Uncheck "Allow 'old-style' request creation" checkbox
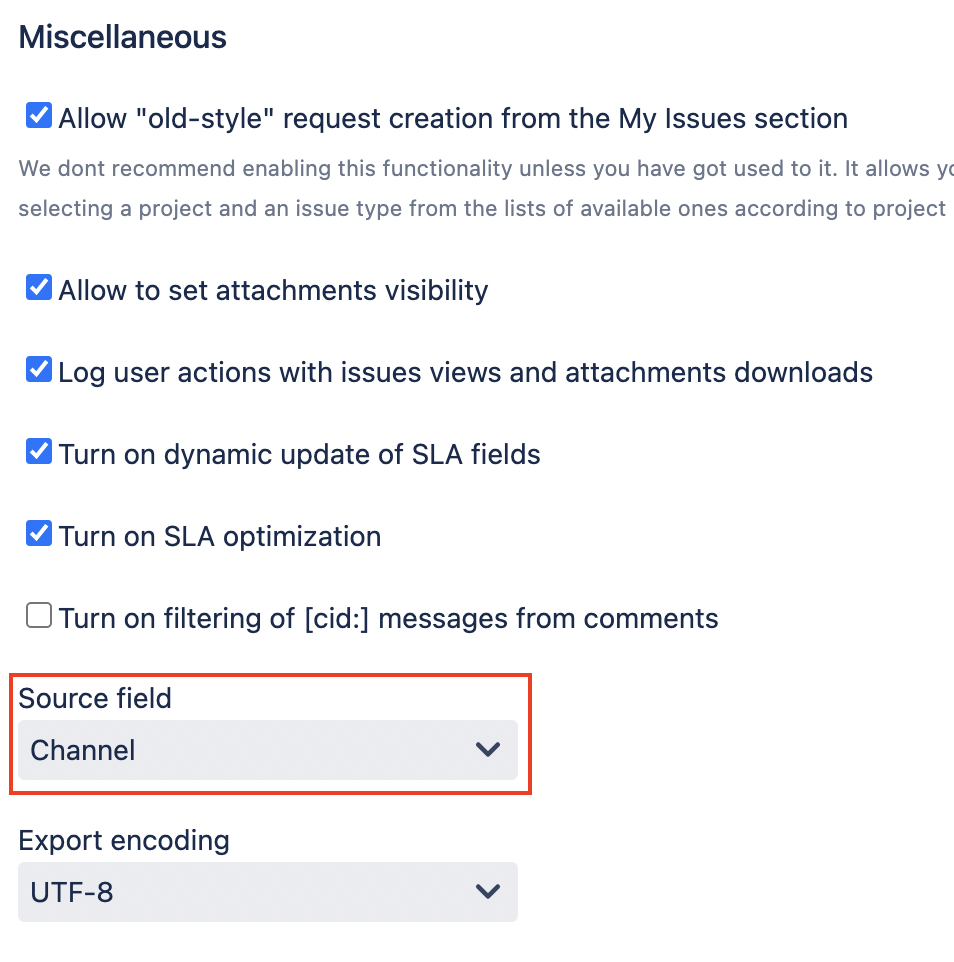954x962 pixels. pos(38,115)
